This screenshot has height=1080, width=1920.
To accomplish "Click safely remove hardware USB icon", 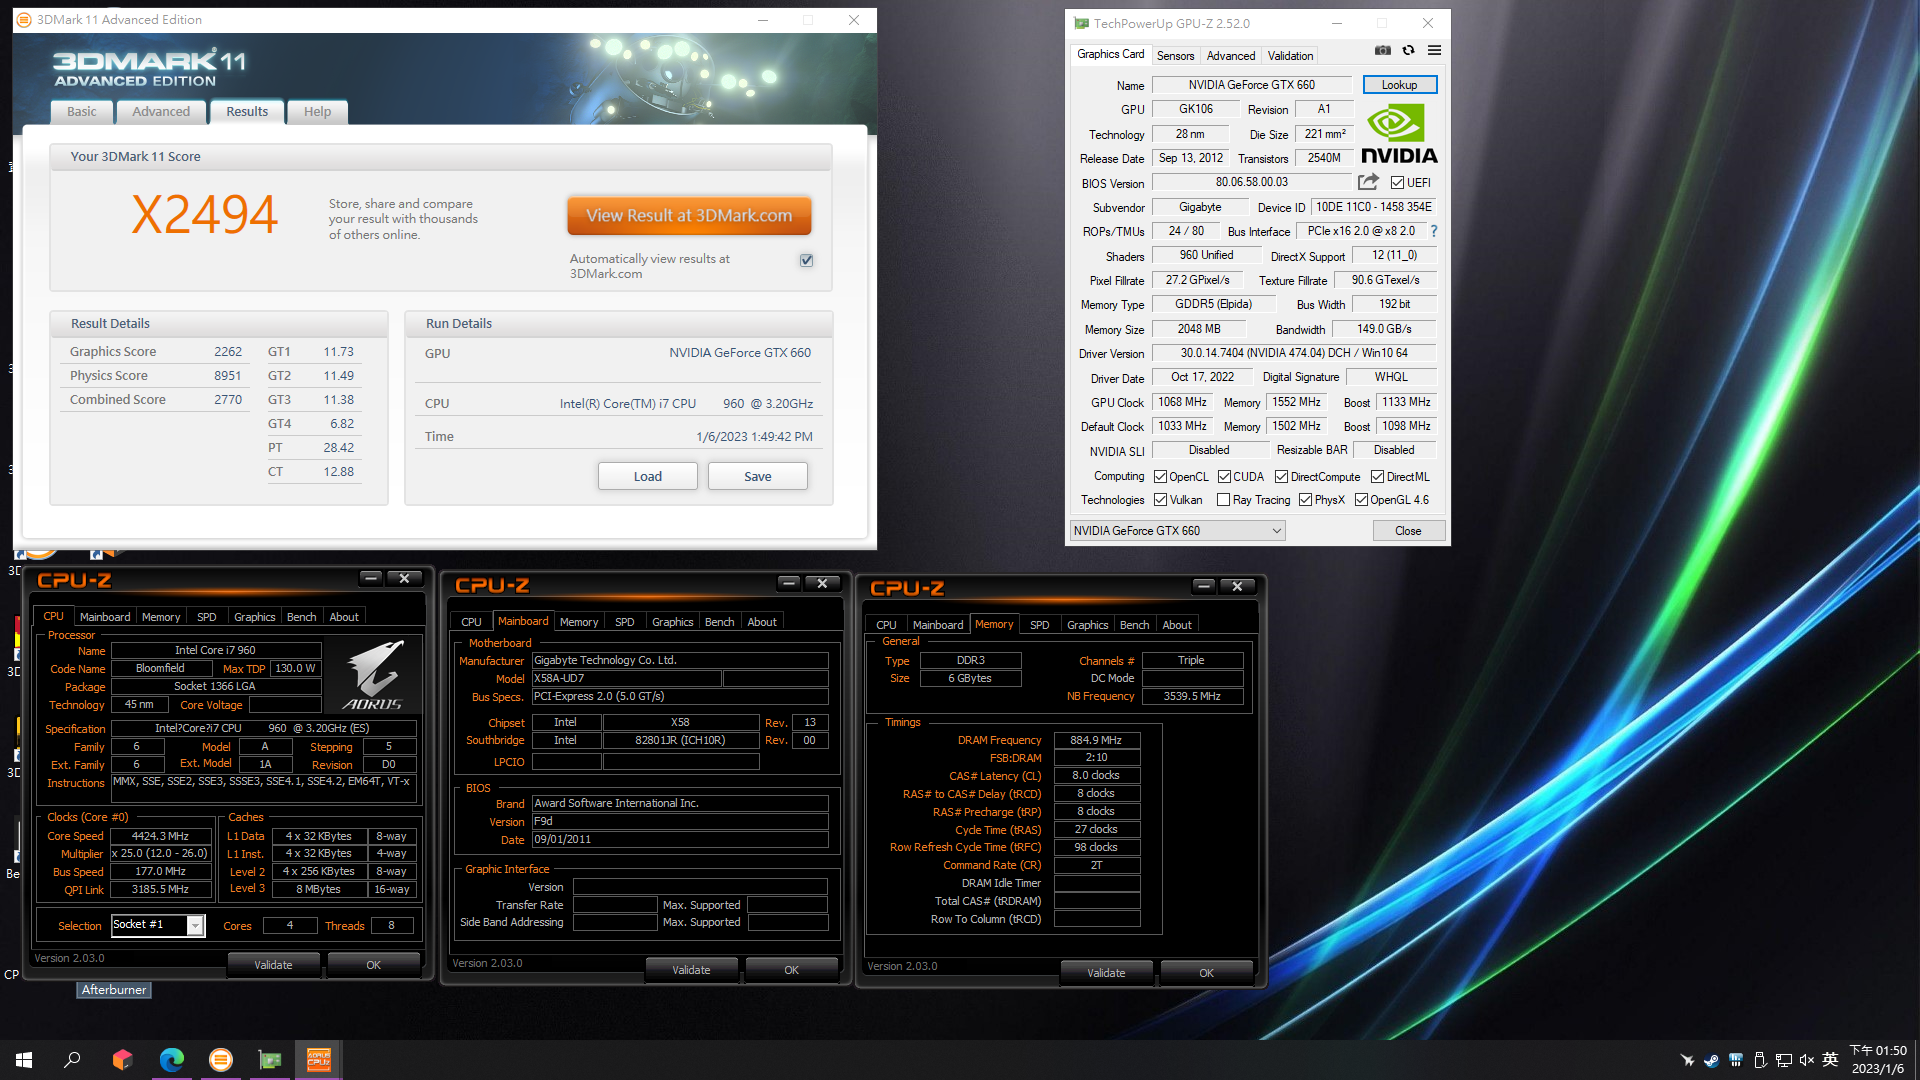I will click(x=1759, y=1060).
